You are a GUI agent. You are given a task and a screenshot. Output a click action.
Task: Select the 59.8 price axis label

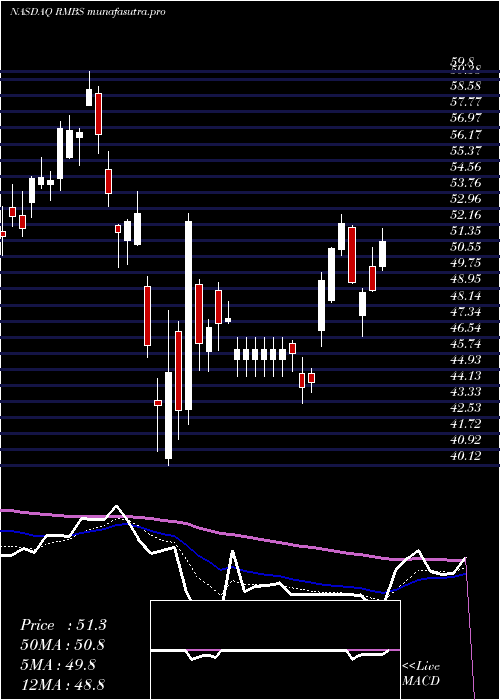click(x=464, y=62)
